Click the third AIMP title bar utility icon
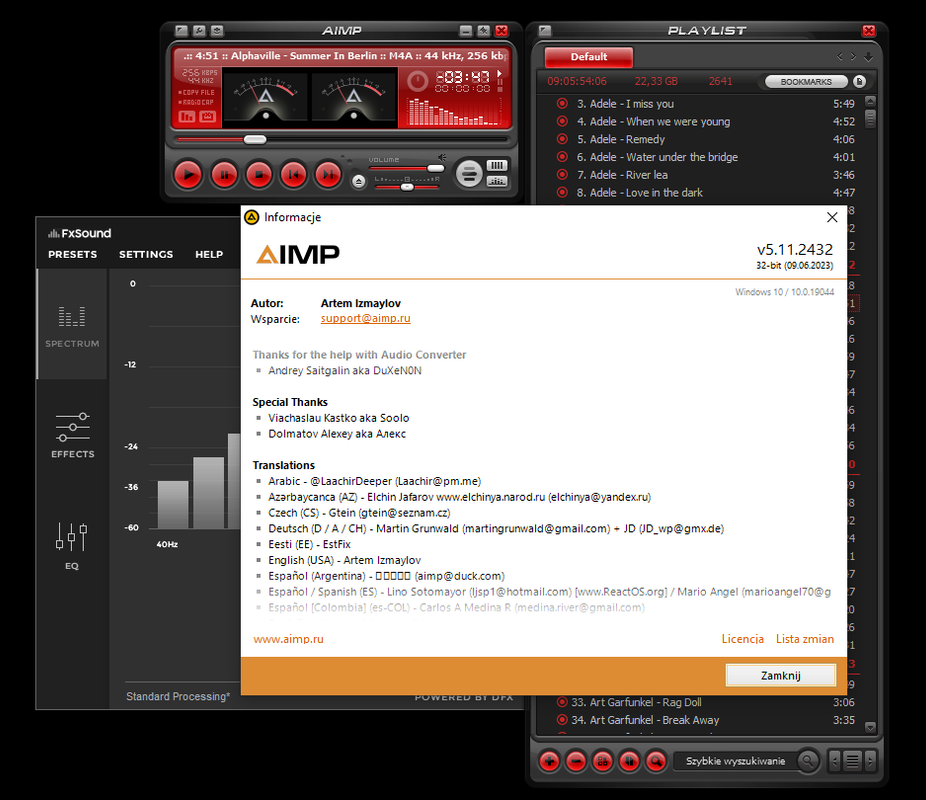 [217, 31]
